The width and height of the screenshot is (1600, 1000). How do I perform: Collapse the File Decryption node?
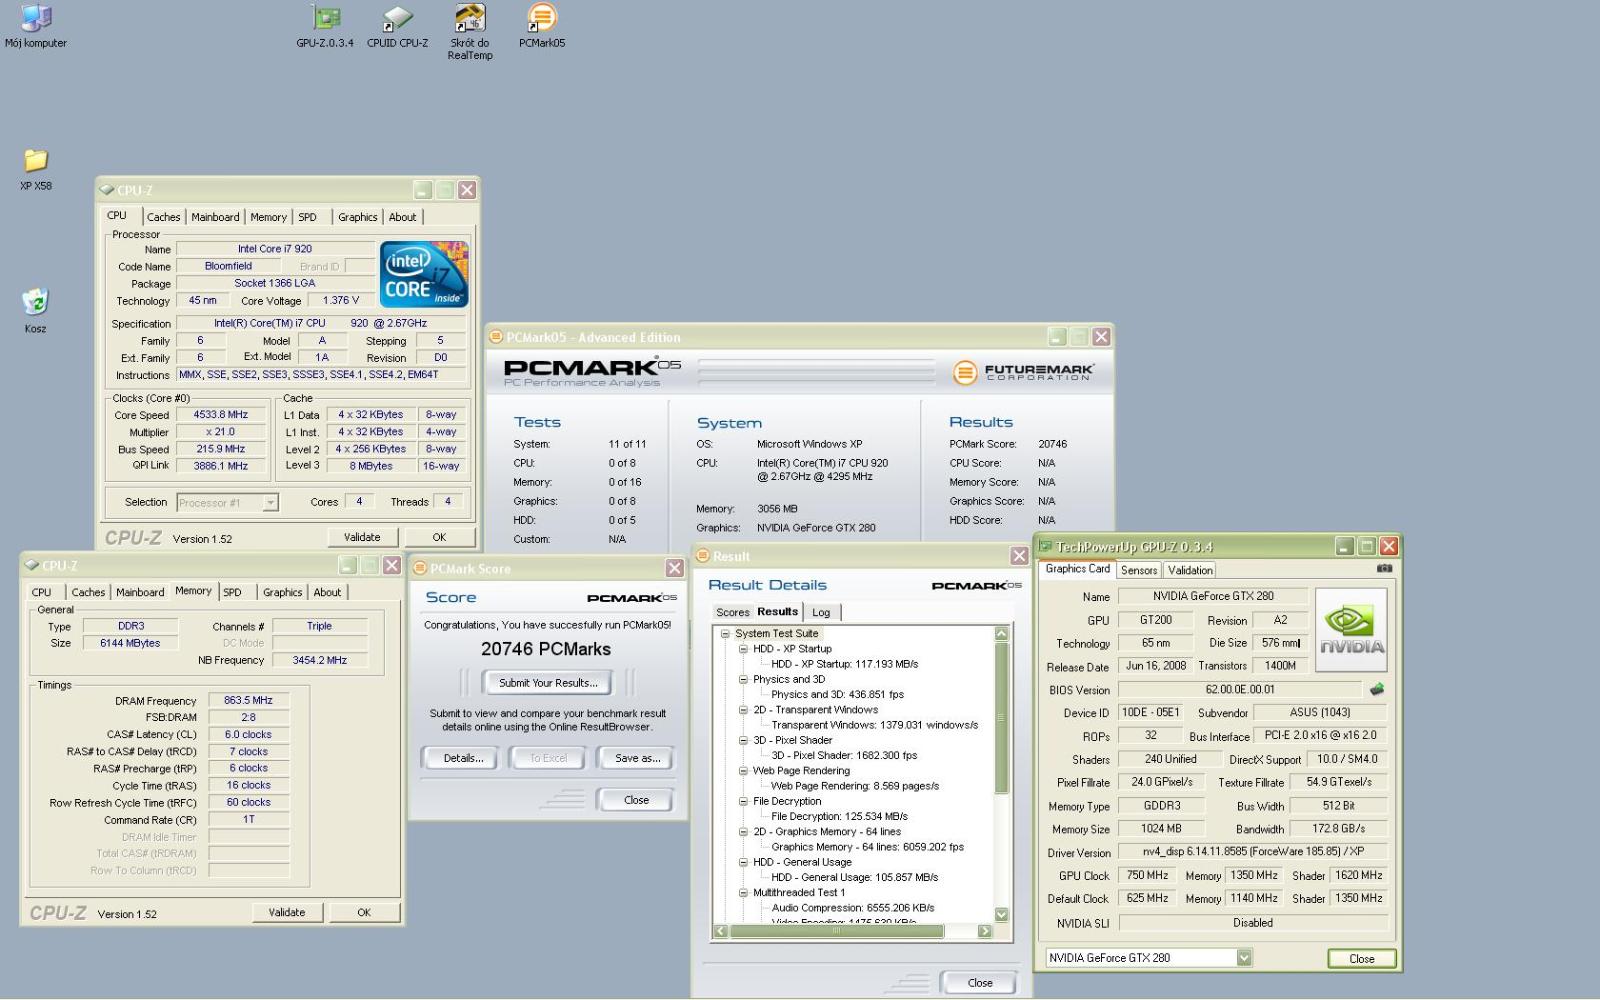click(x=743, y=801)
